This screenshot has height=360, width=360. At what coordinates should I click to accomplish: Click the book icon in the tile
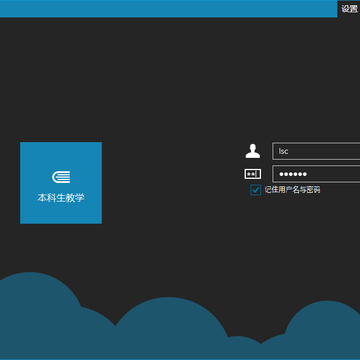61,177
